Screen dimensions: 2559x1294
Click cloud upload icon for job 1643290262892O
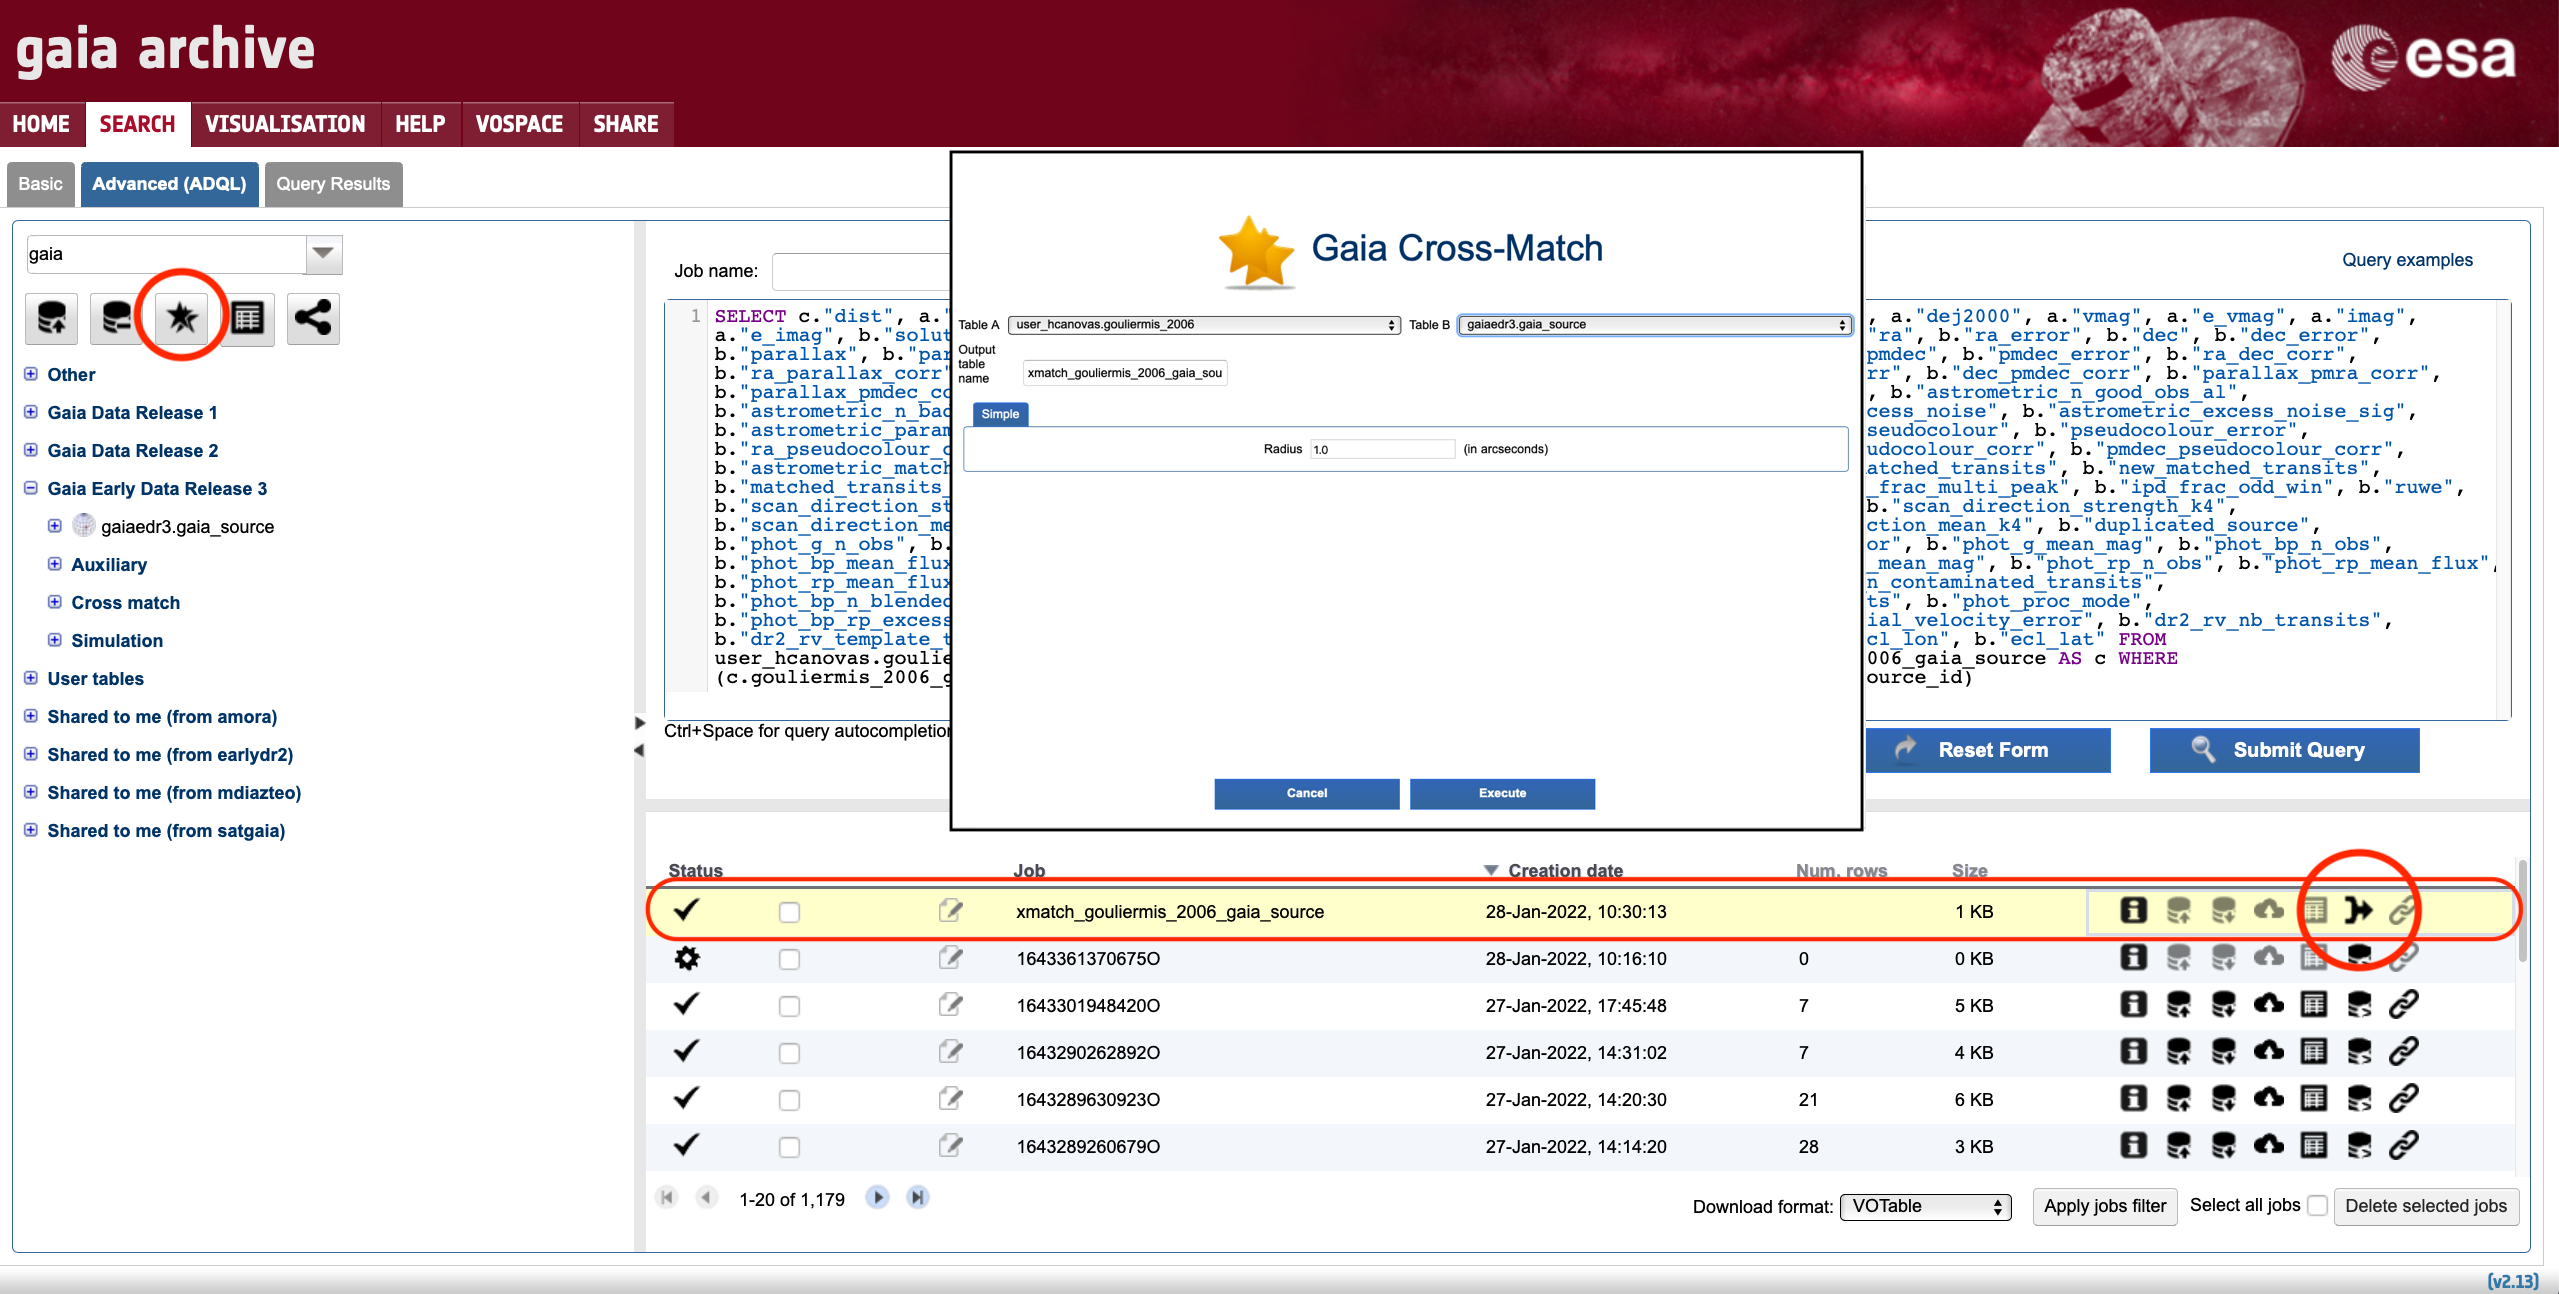pyautogui.click(x=2268, y=1051)
